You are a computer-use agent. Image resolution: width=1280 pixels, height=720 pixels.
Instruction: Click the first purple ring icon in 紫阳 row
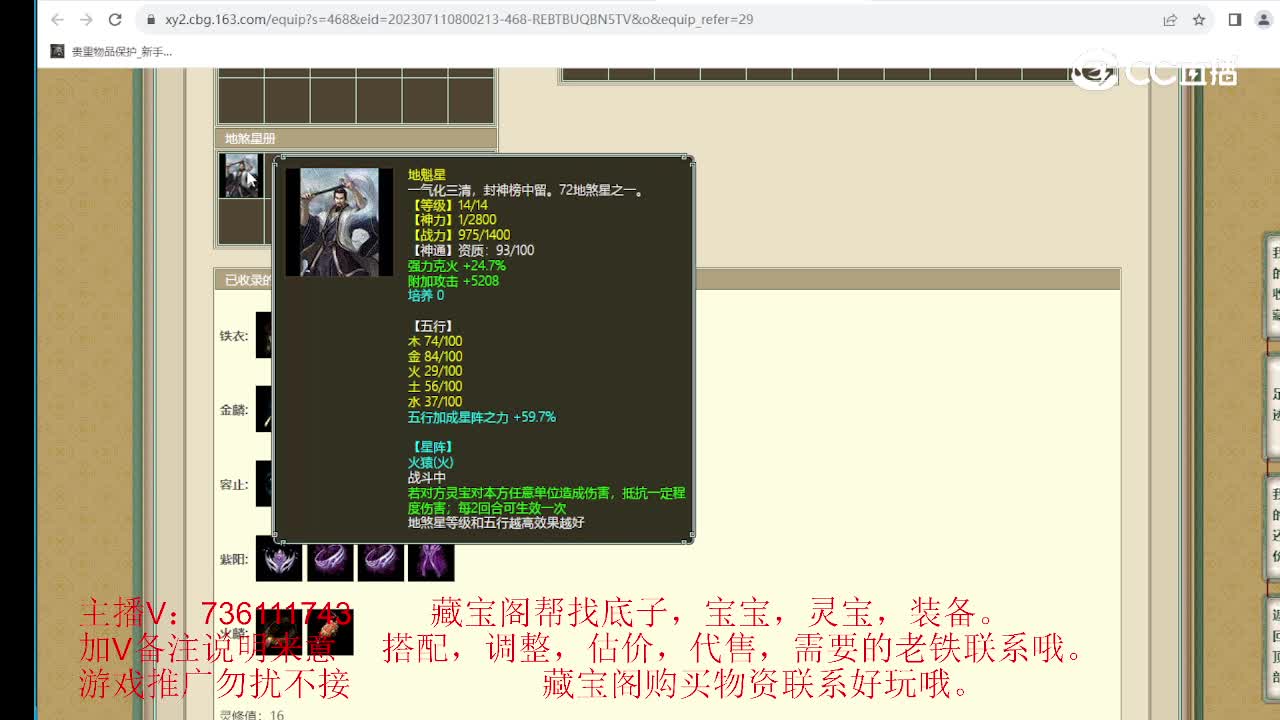point(330,561)
